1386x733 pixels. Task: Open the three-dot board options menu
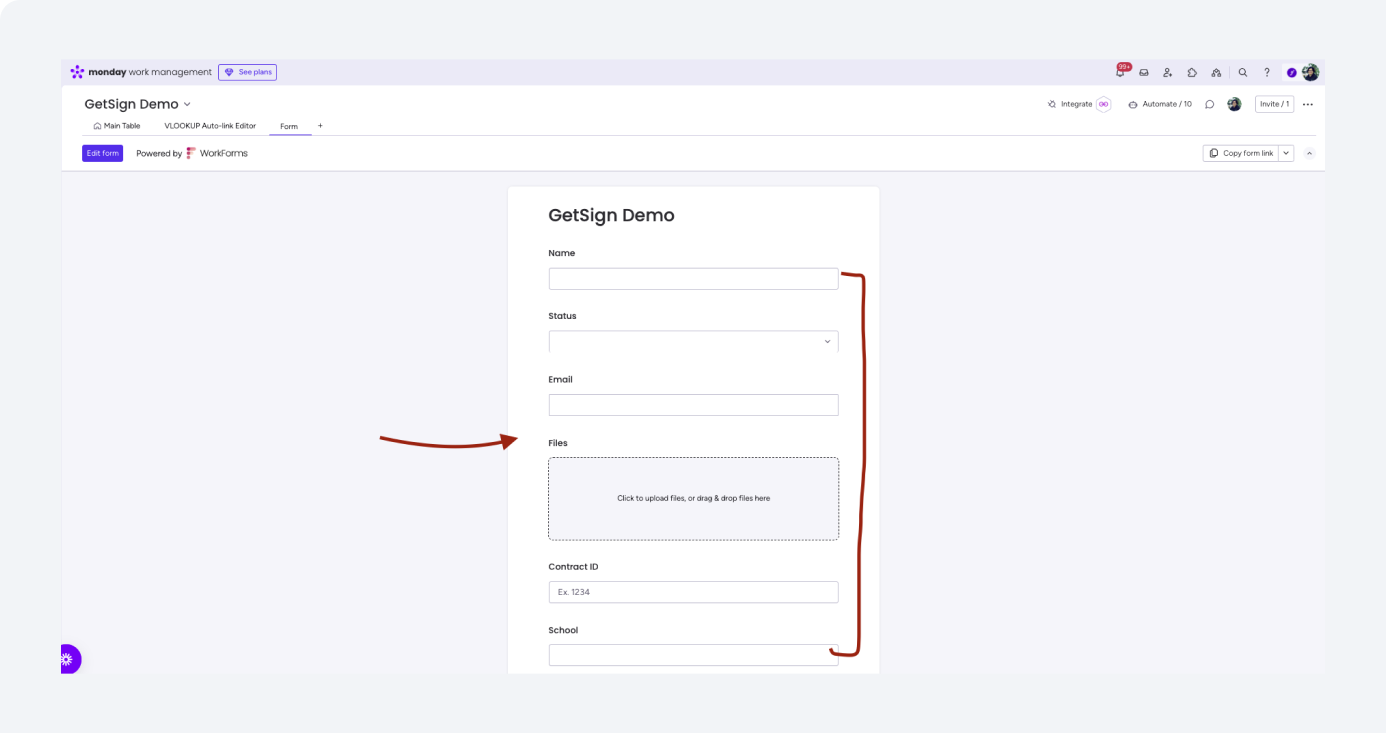pos(1308,104)
